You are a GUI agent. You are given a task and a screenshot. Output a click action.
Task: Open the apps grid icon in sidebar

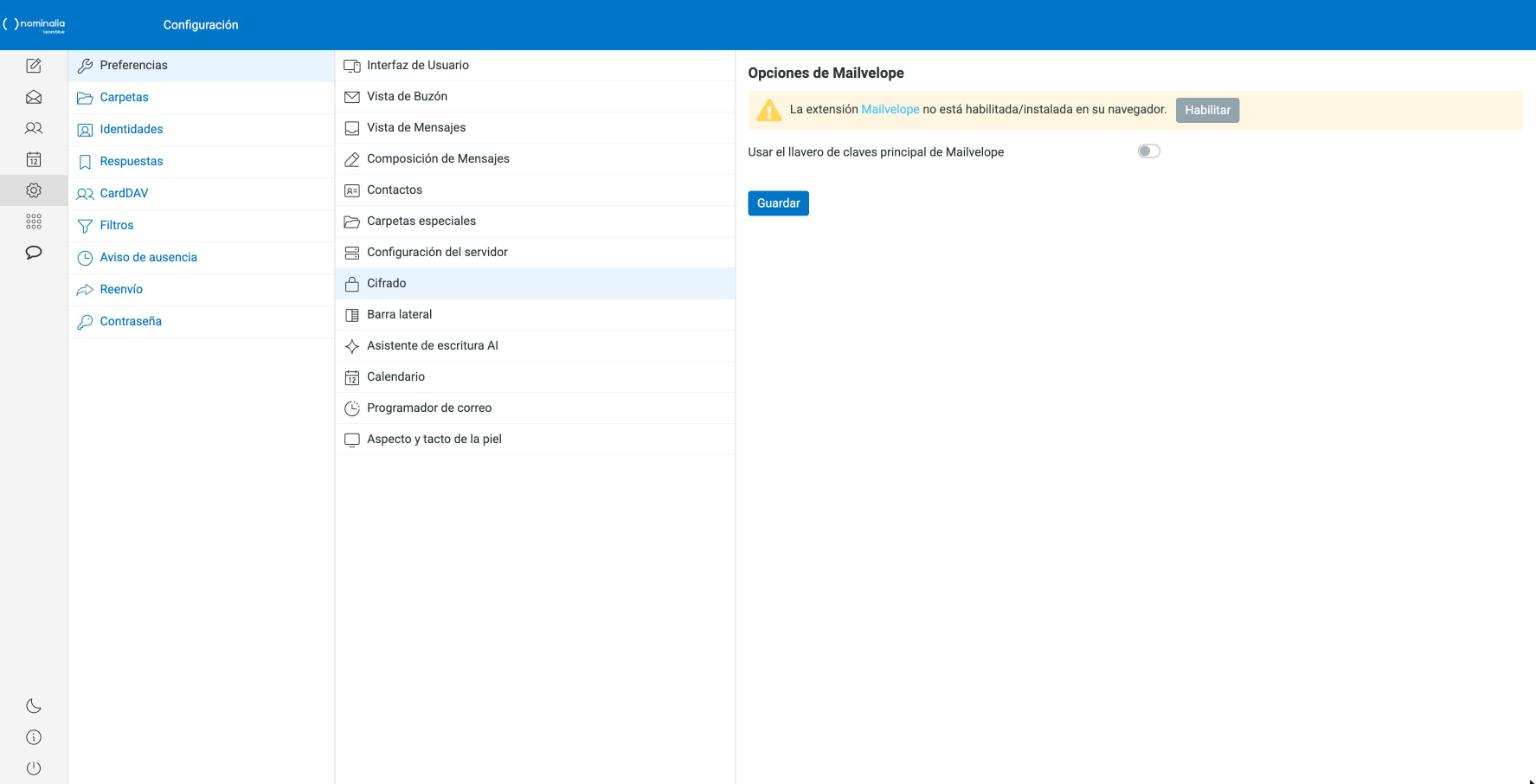(33, 221)
